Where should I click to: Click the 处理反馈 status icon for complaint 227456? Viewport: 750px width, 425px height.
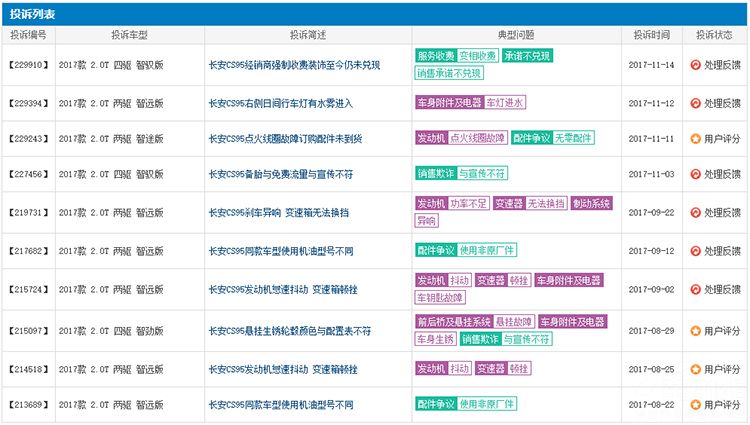(695, 174)
